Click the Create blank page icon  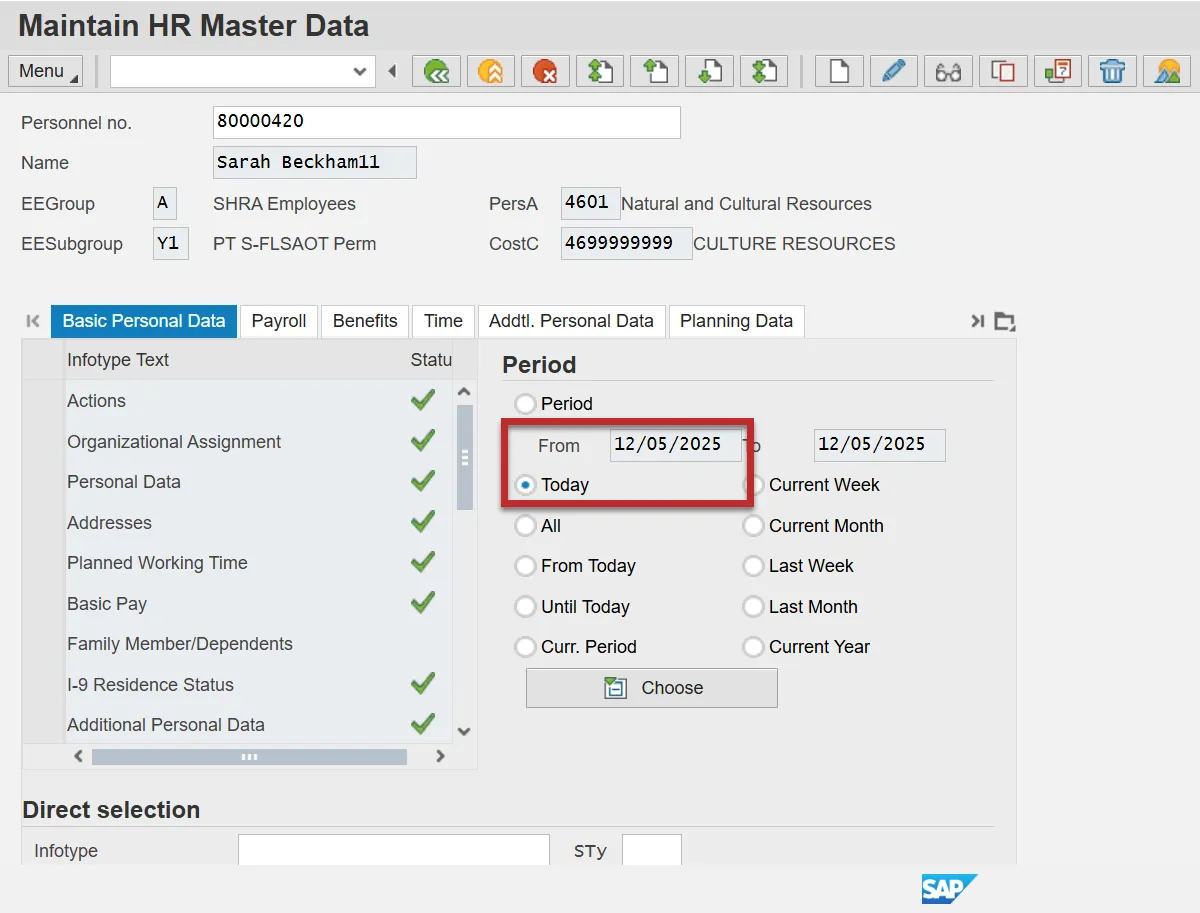pos(839,71)
